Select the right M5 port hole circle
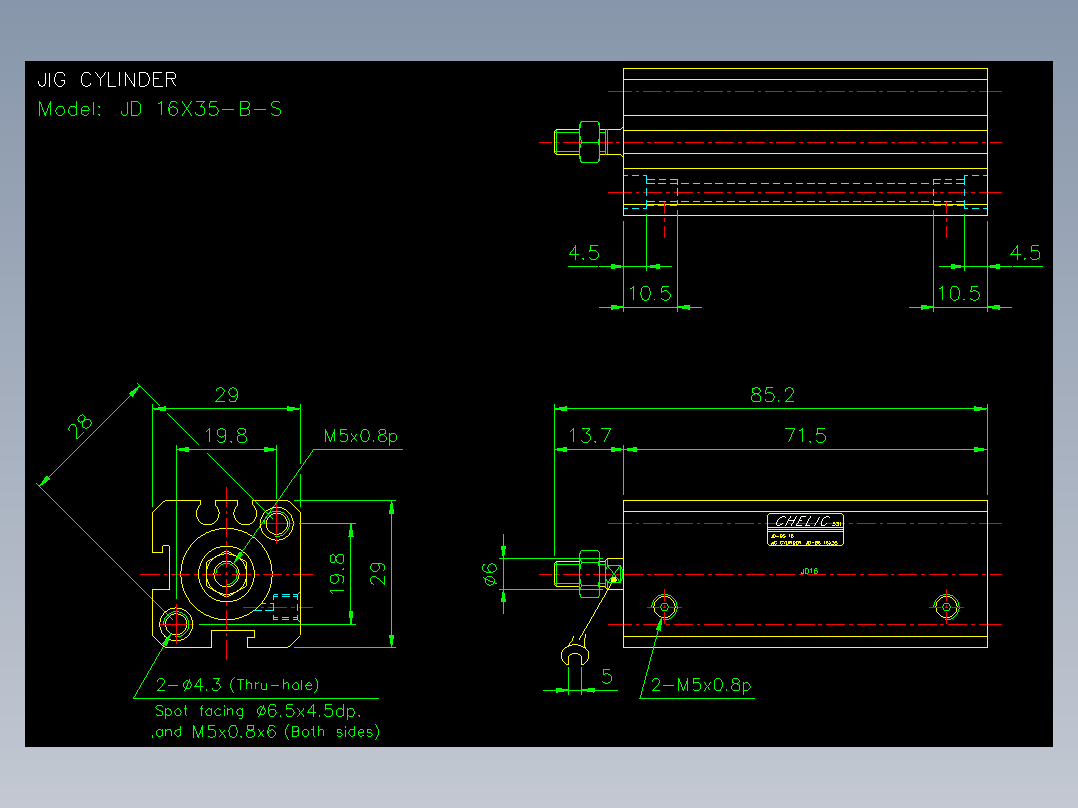Image resolution: width=1078 pixels, height=808 pixels. (947, 607)
